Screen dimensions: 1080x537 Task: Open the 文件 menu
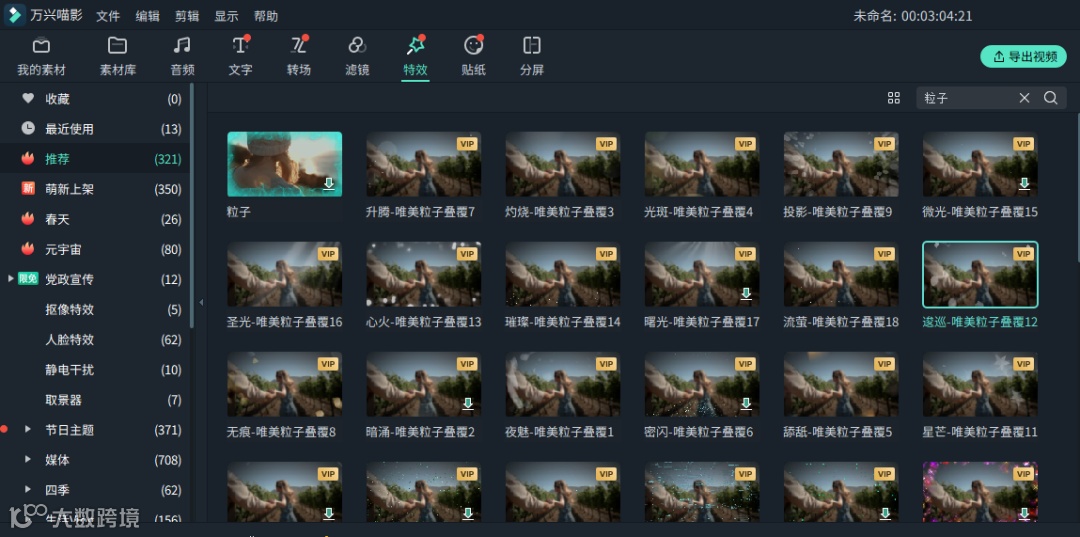point(108,16)
